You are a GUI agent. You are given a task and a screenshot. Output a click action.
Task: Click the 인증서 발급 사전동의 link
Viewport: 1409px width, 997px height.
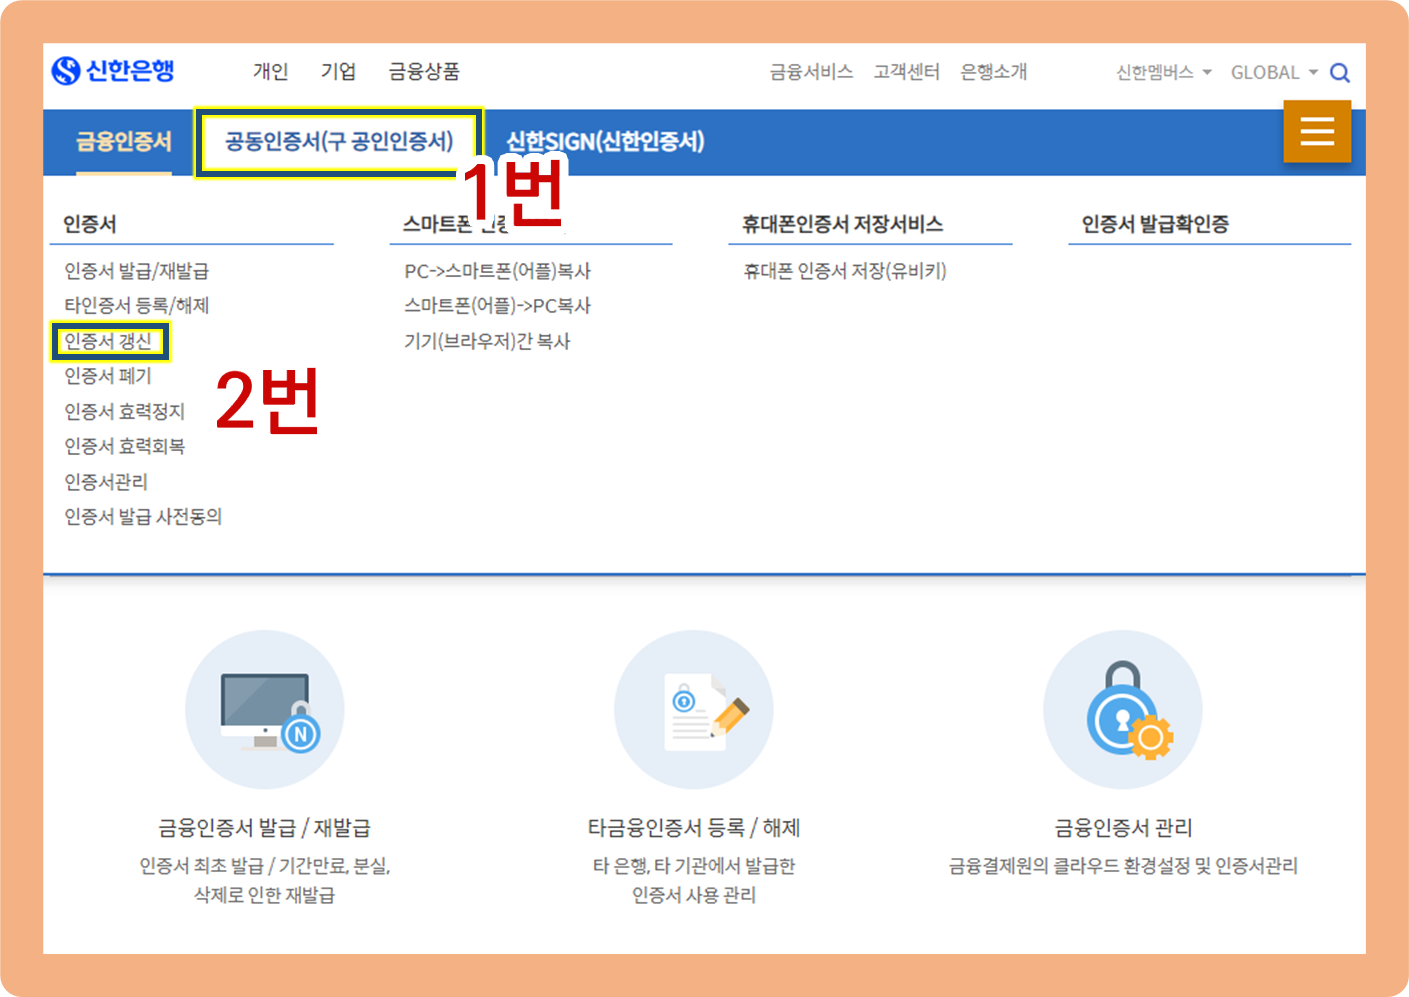point(143,517)
